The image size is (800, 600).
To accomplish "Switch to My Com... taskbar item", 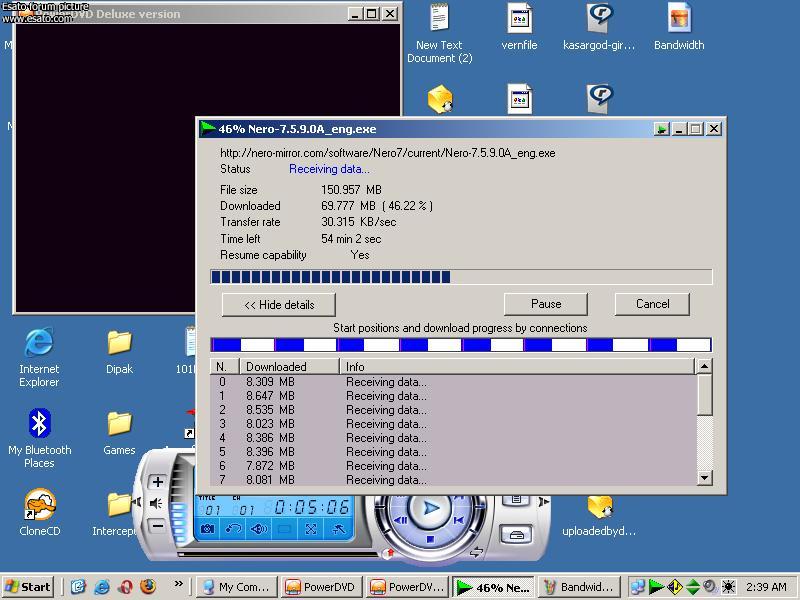I will 237,587.
